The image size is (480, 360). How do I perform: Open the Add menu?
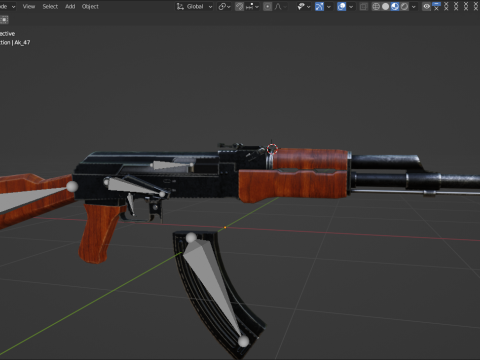coord(70,6)
